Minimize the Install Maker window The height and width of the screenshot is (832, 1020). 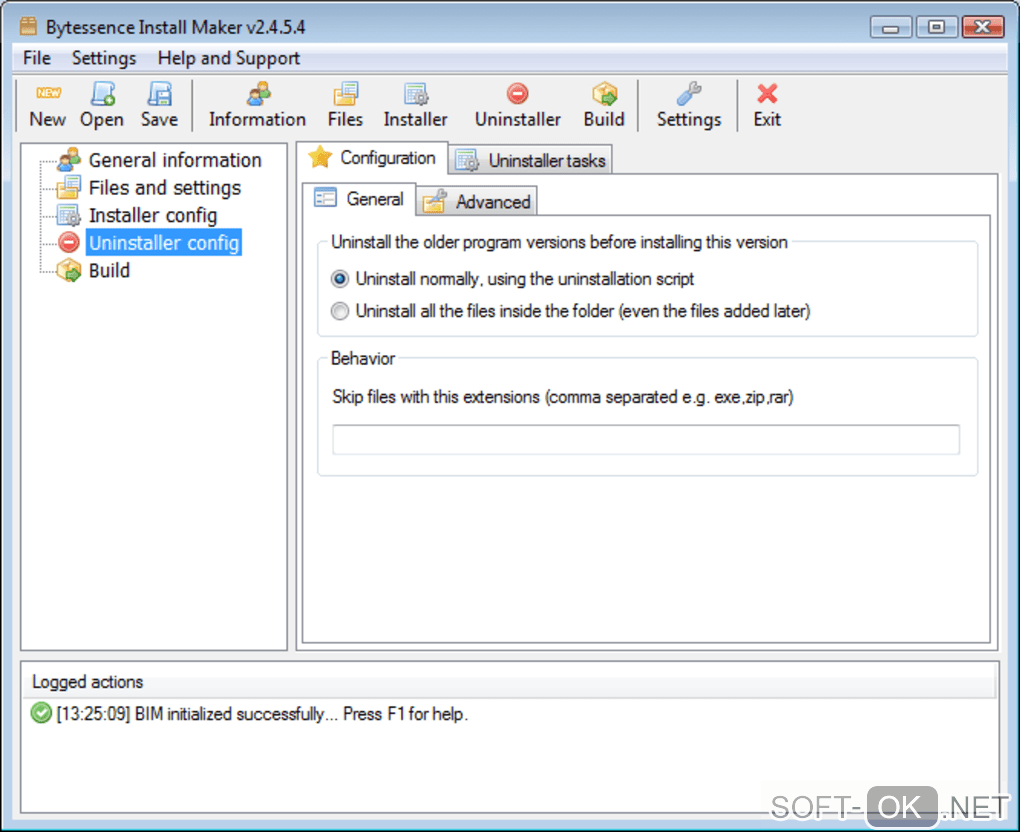tap(891, 27)
